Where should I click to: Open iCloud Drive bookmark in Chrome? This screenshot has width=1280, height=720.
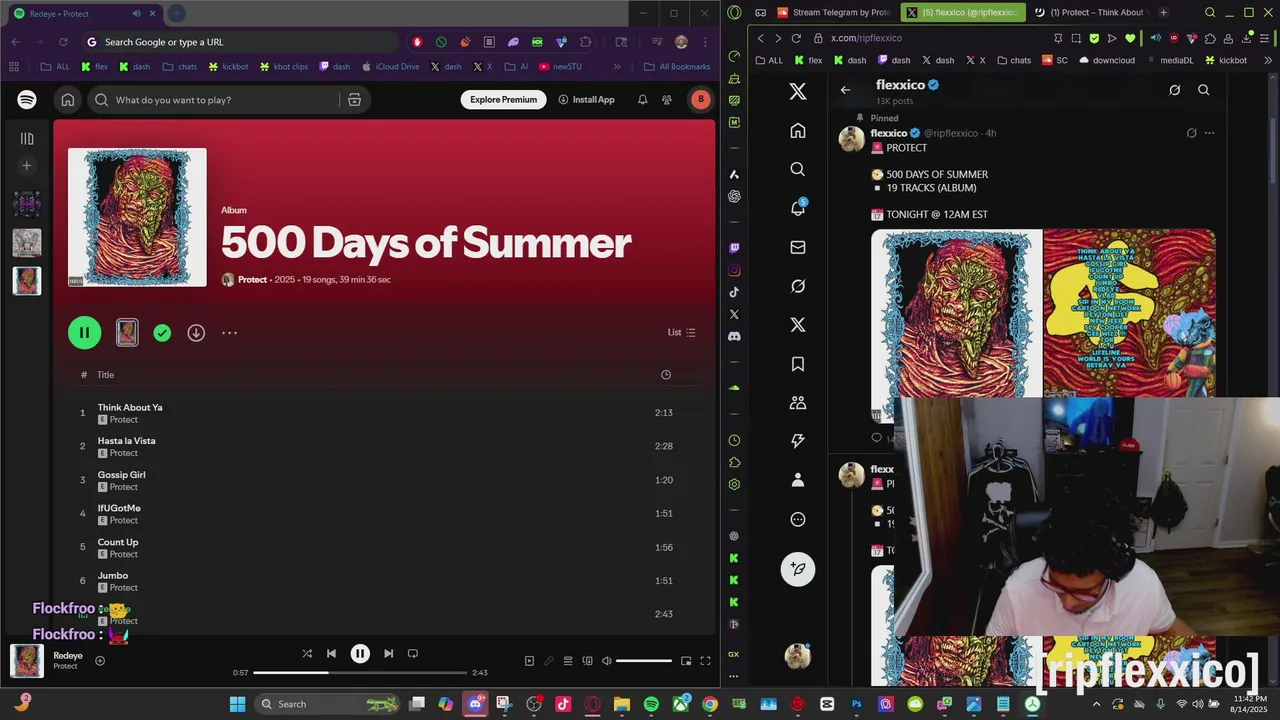point(390,66)
